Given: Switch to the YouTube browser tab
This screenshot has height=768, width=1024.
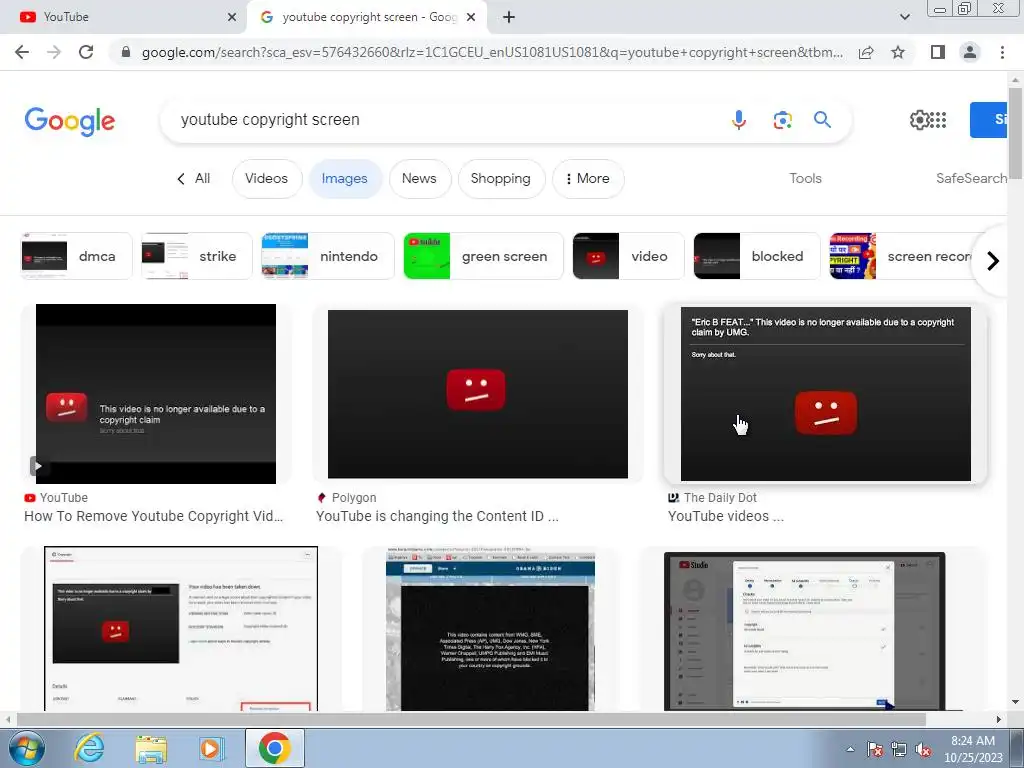Looking at the screenshot, I should click(123, 17).
